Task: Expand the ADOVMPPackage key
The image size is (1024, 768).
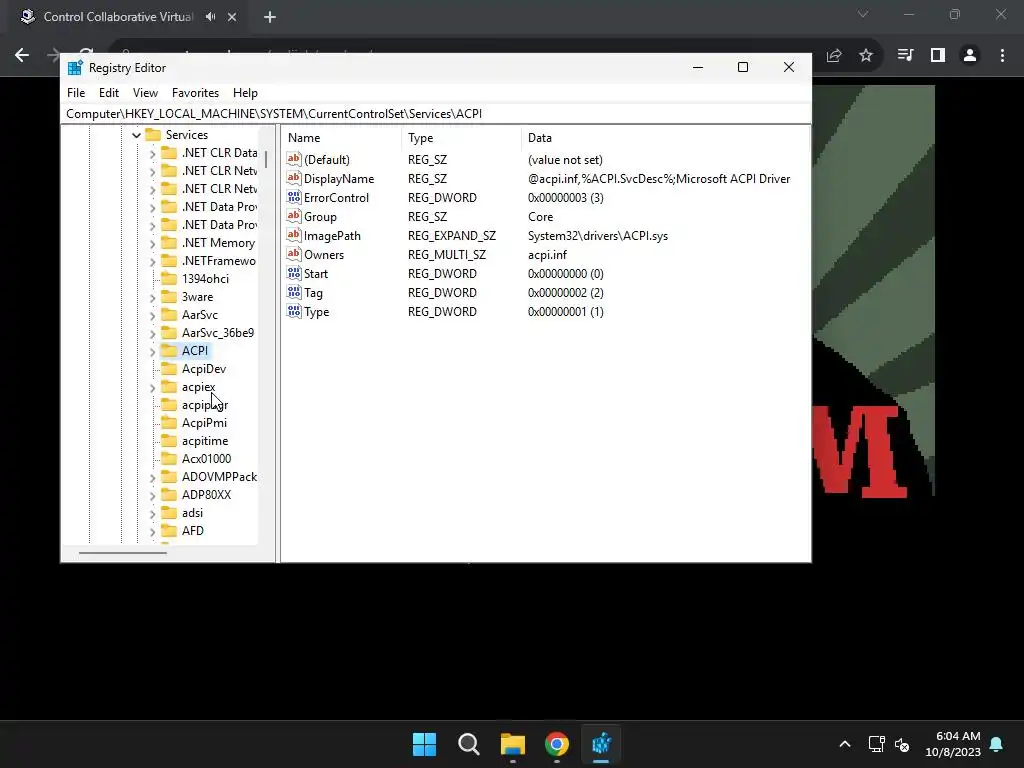Action: (x=153, y=478)
